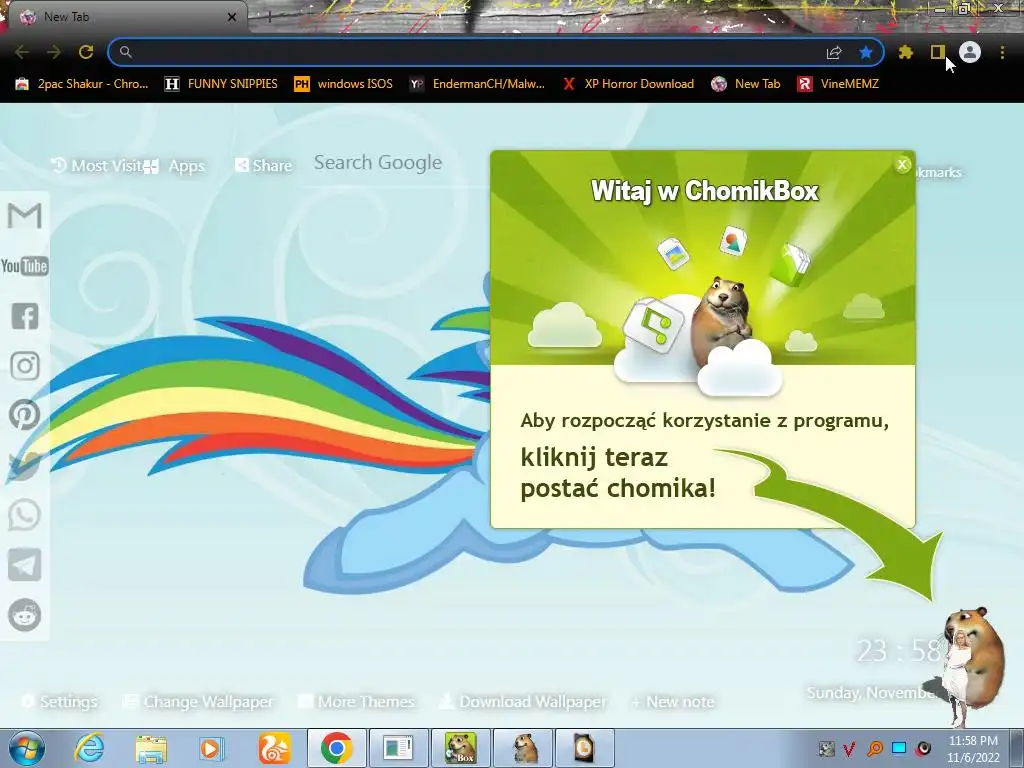1024x768 pixels.
Task: Close the New Tab browser tab
Action: [231, 17]
